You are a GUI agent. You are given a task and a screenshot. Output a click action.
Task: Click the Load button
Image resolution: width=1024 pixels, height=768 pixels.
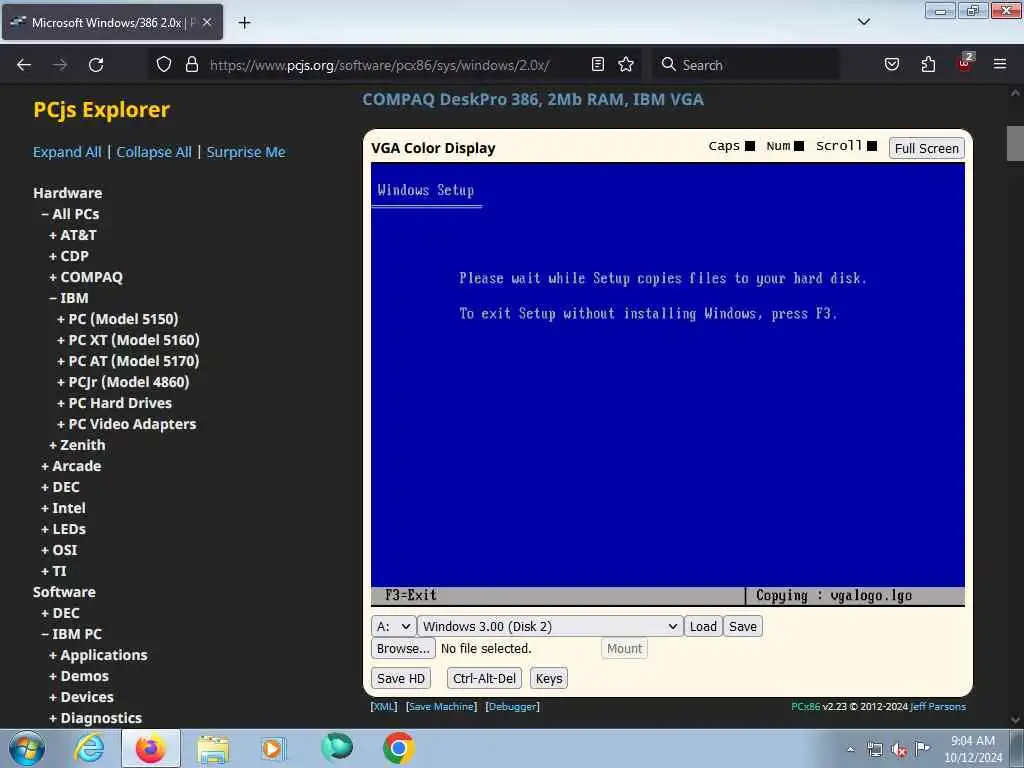703,626
